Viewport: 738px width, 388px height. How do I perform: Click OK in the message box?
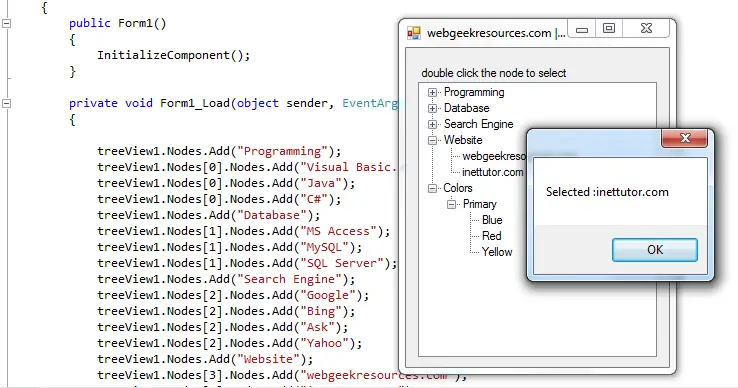[655, 250]
